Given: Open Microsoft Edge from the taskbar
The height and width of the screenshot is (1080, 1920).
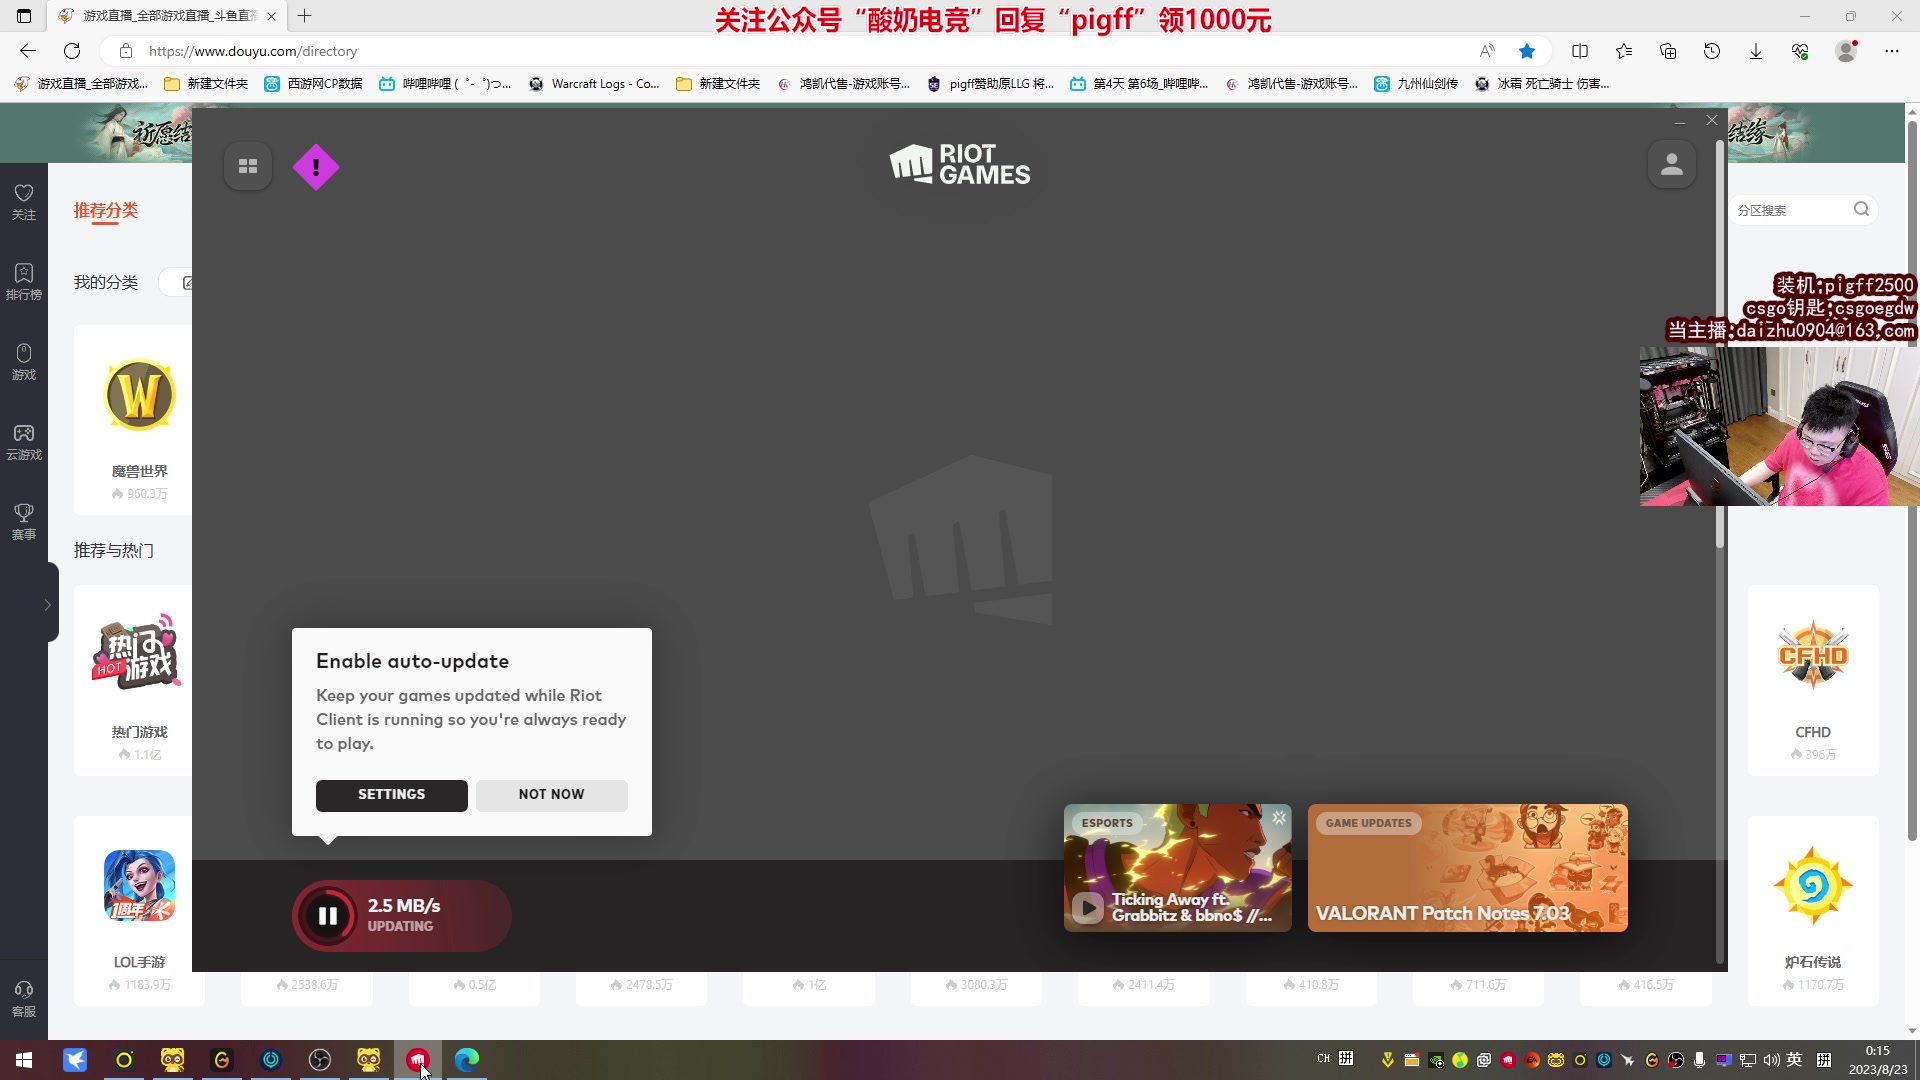Looking at the screenshot, I should tap(466, 1060).
